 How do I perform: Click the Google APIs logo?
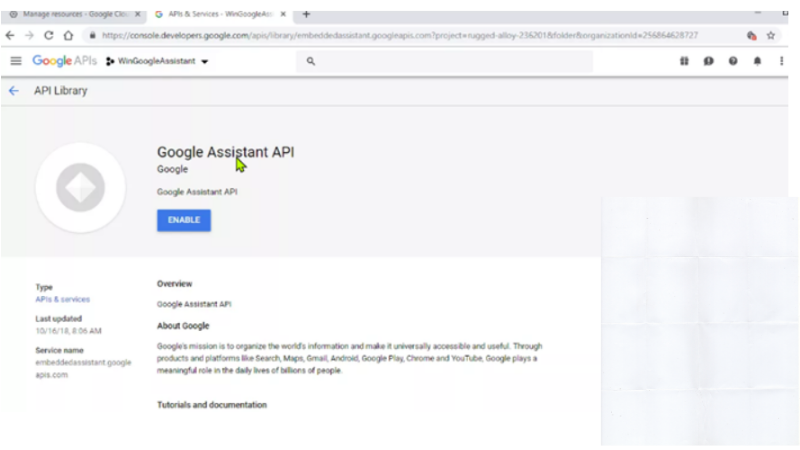[x=64, y=61]
